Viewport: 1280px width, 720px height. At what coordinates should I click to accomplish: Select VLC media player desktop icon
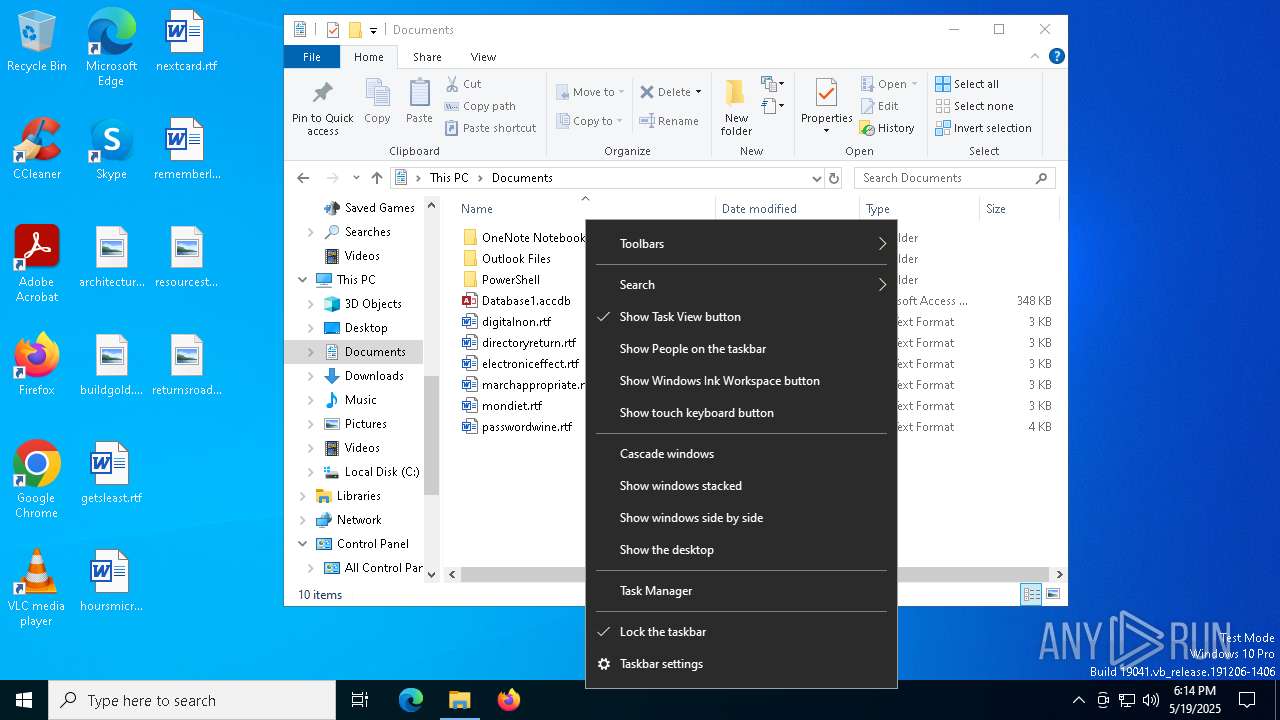[37, 588]
